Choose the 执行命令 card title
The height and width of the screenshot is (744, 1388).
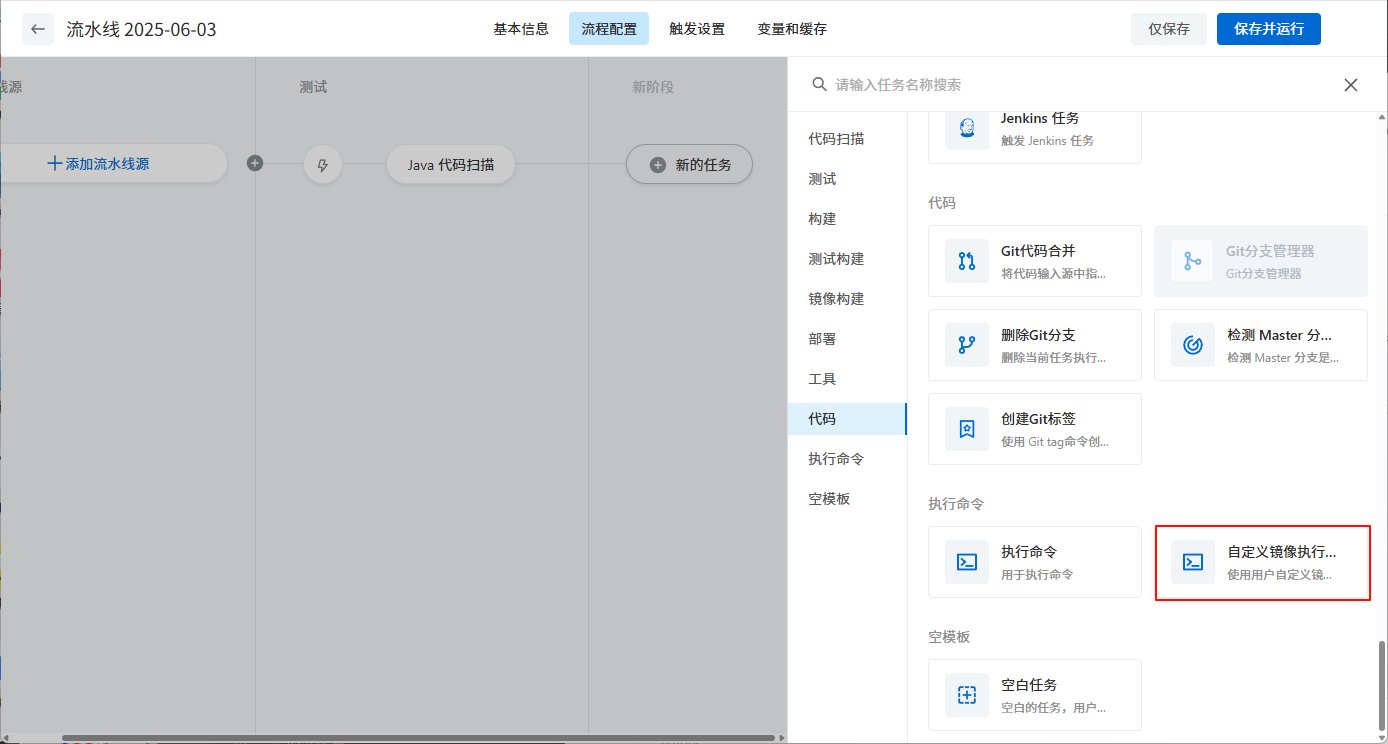1029,552
